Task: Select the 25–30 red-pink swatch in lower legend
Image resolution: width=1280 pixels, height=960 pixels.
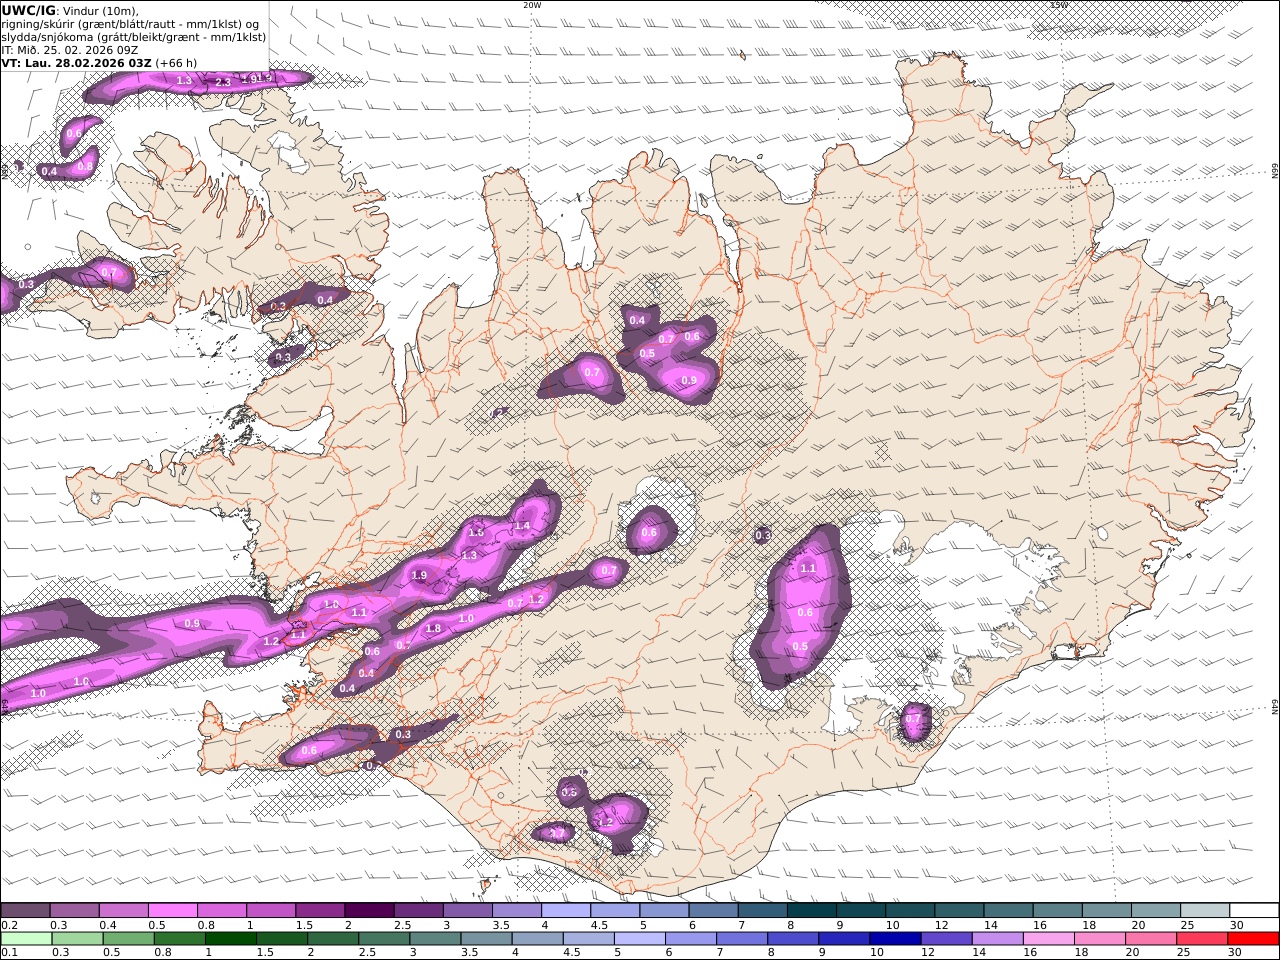Action: pyautogui.click(x=1201, y=939)
